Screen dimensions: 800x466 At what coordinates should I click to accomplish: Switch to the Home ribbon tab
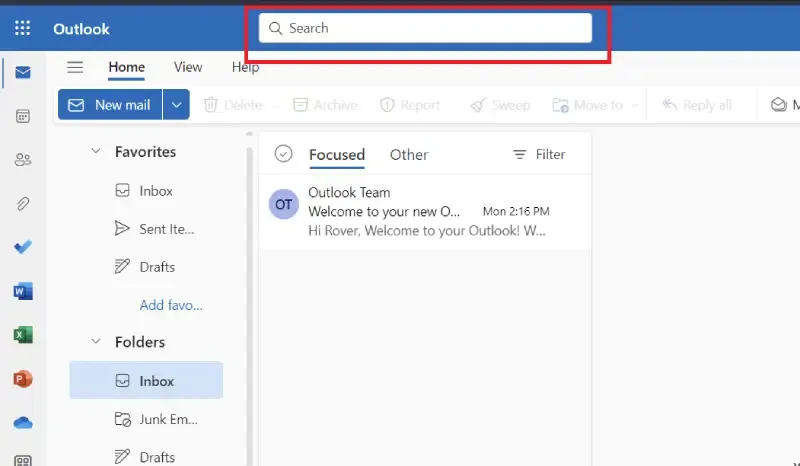coord(127,67)
